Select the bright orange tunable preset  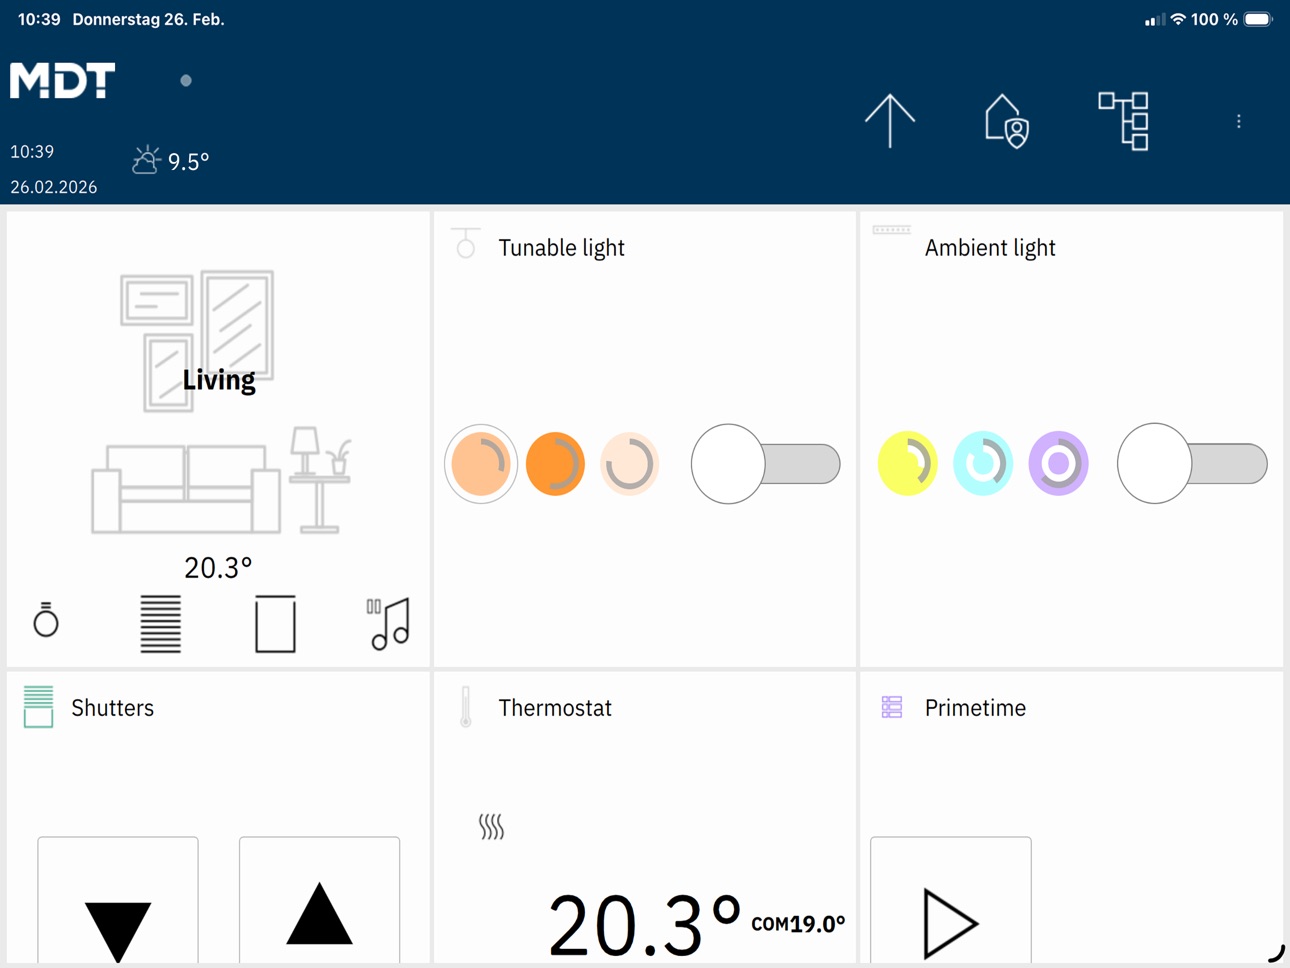[x=555, y=464]
